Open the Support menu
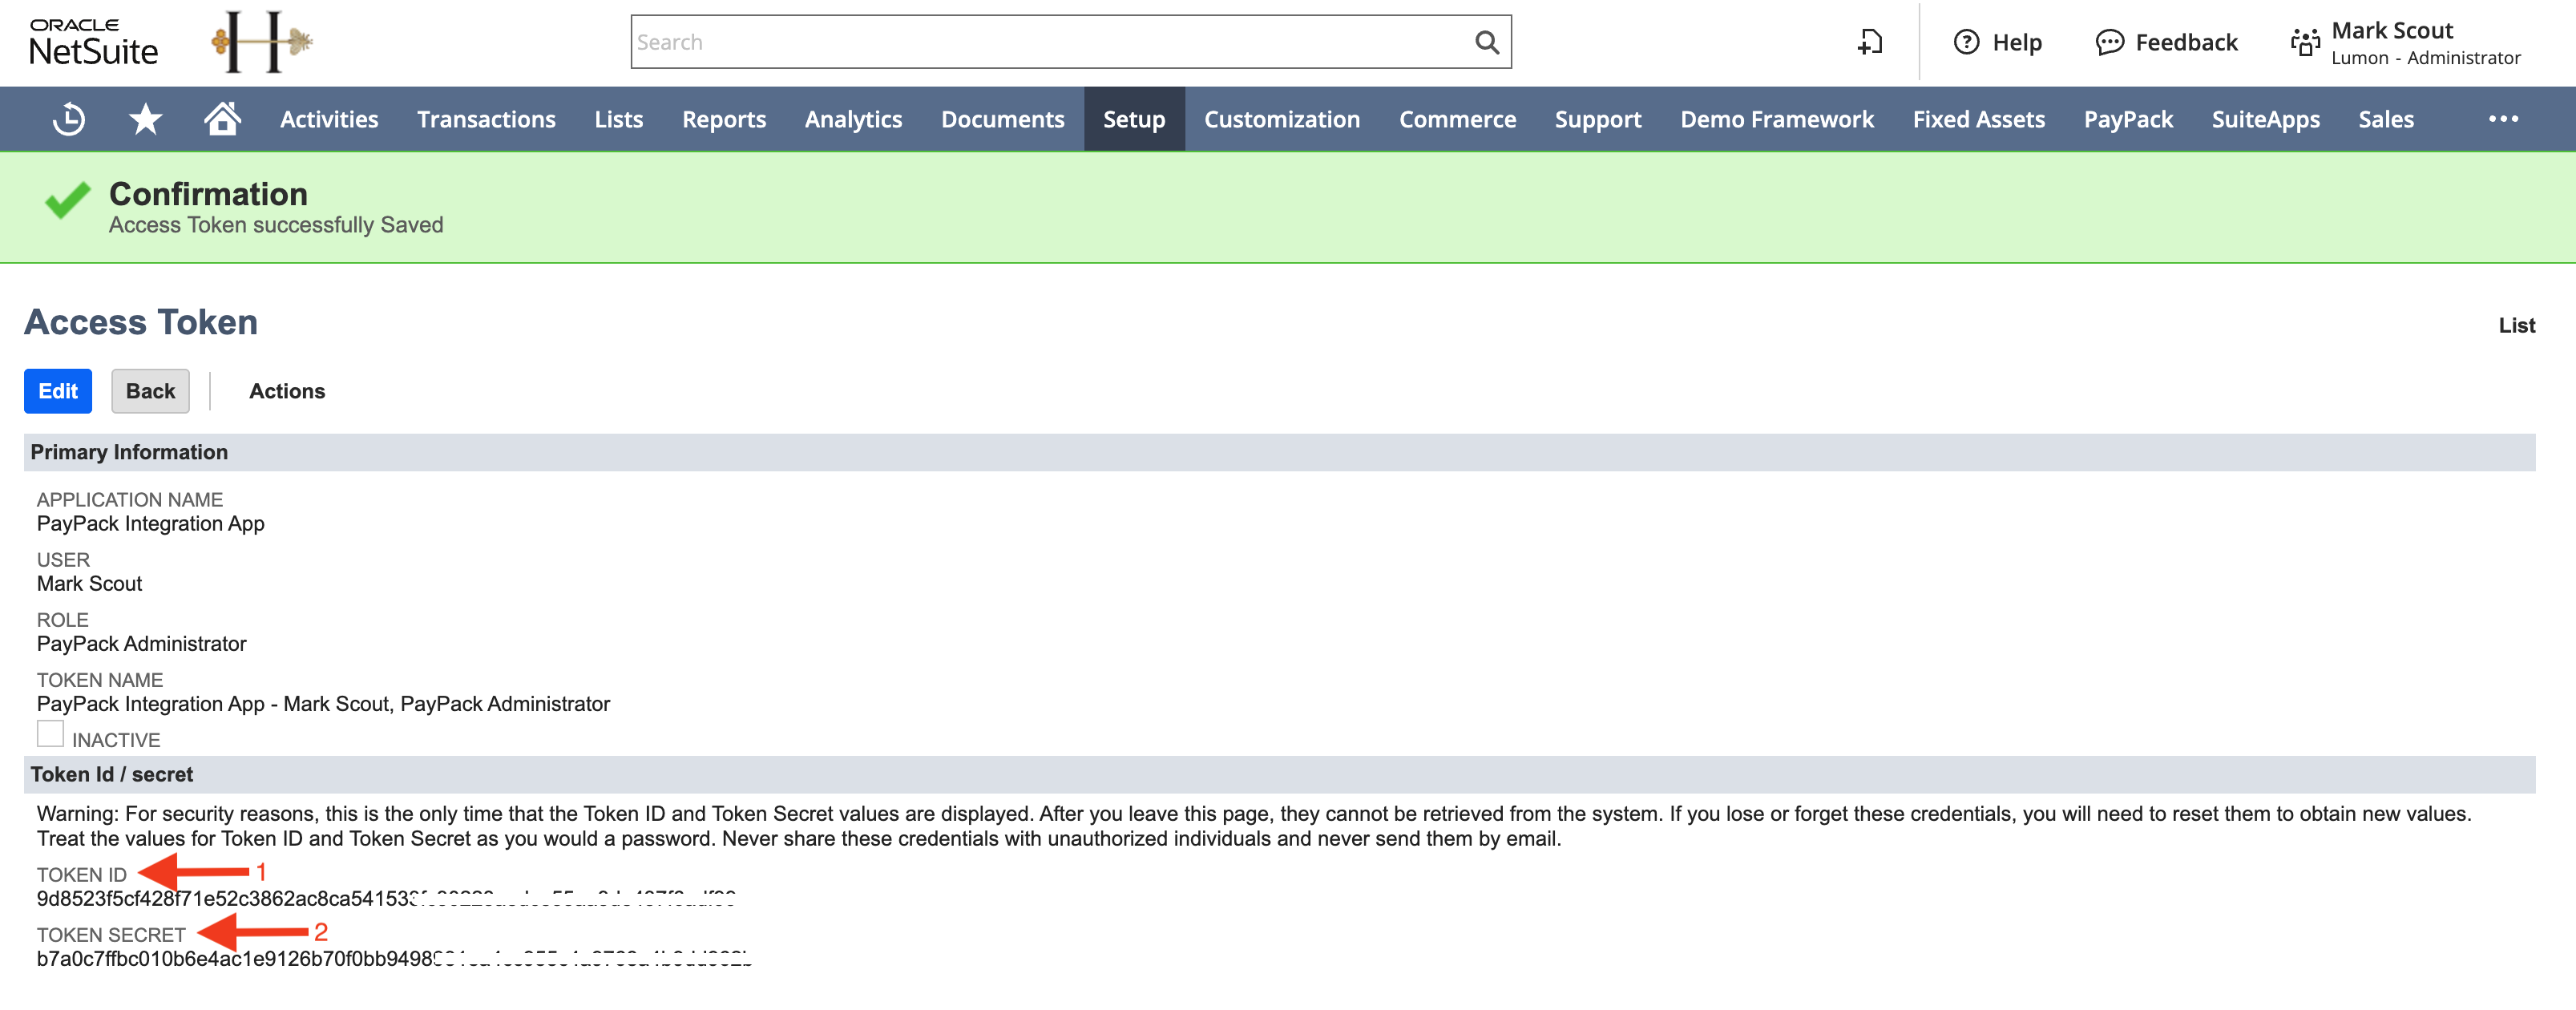 pos(1598,119)
